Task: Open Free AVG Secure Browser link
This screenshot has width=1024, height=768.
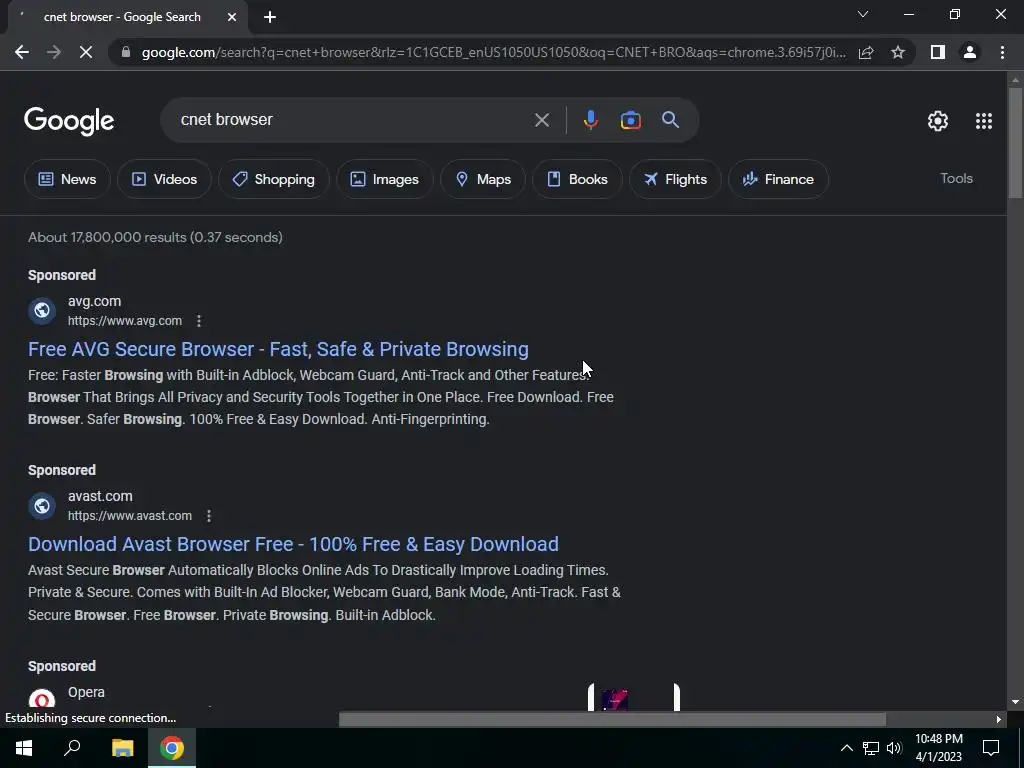Action: click(x=278, y=349)
